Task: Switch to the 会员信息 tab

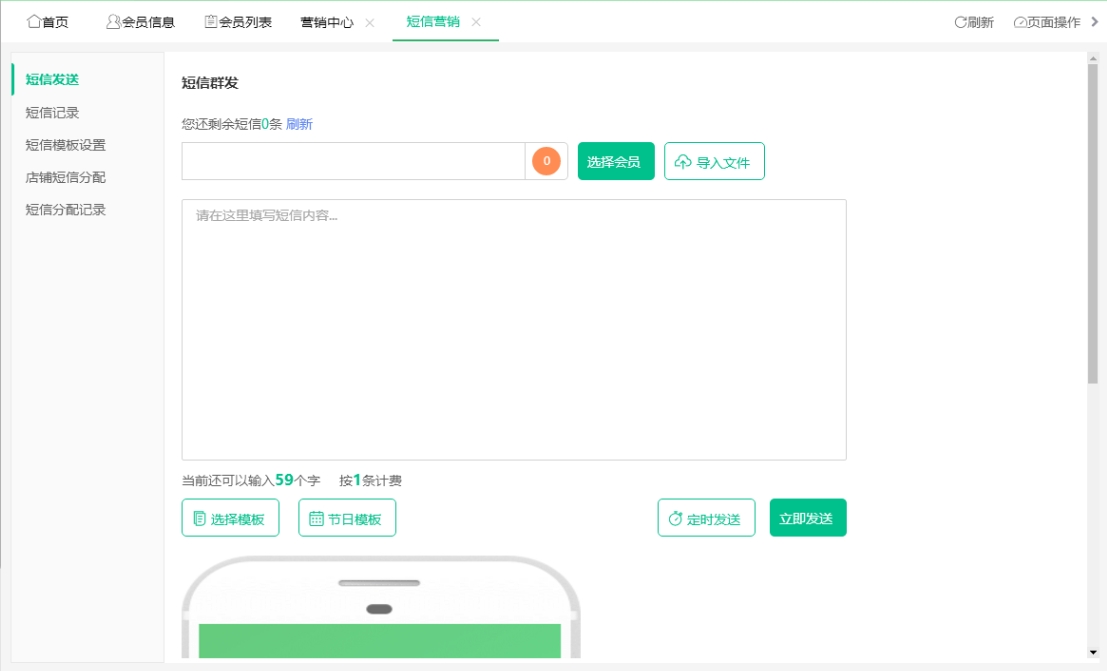Action: pos(140,22)
